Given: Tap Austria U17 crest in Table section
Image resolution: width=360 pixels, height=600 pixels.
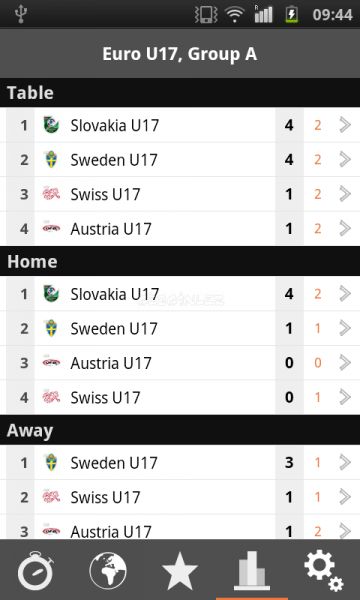Looking at the screenshot, I should tap(51, 228).
